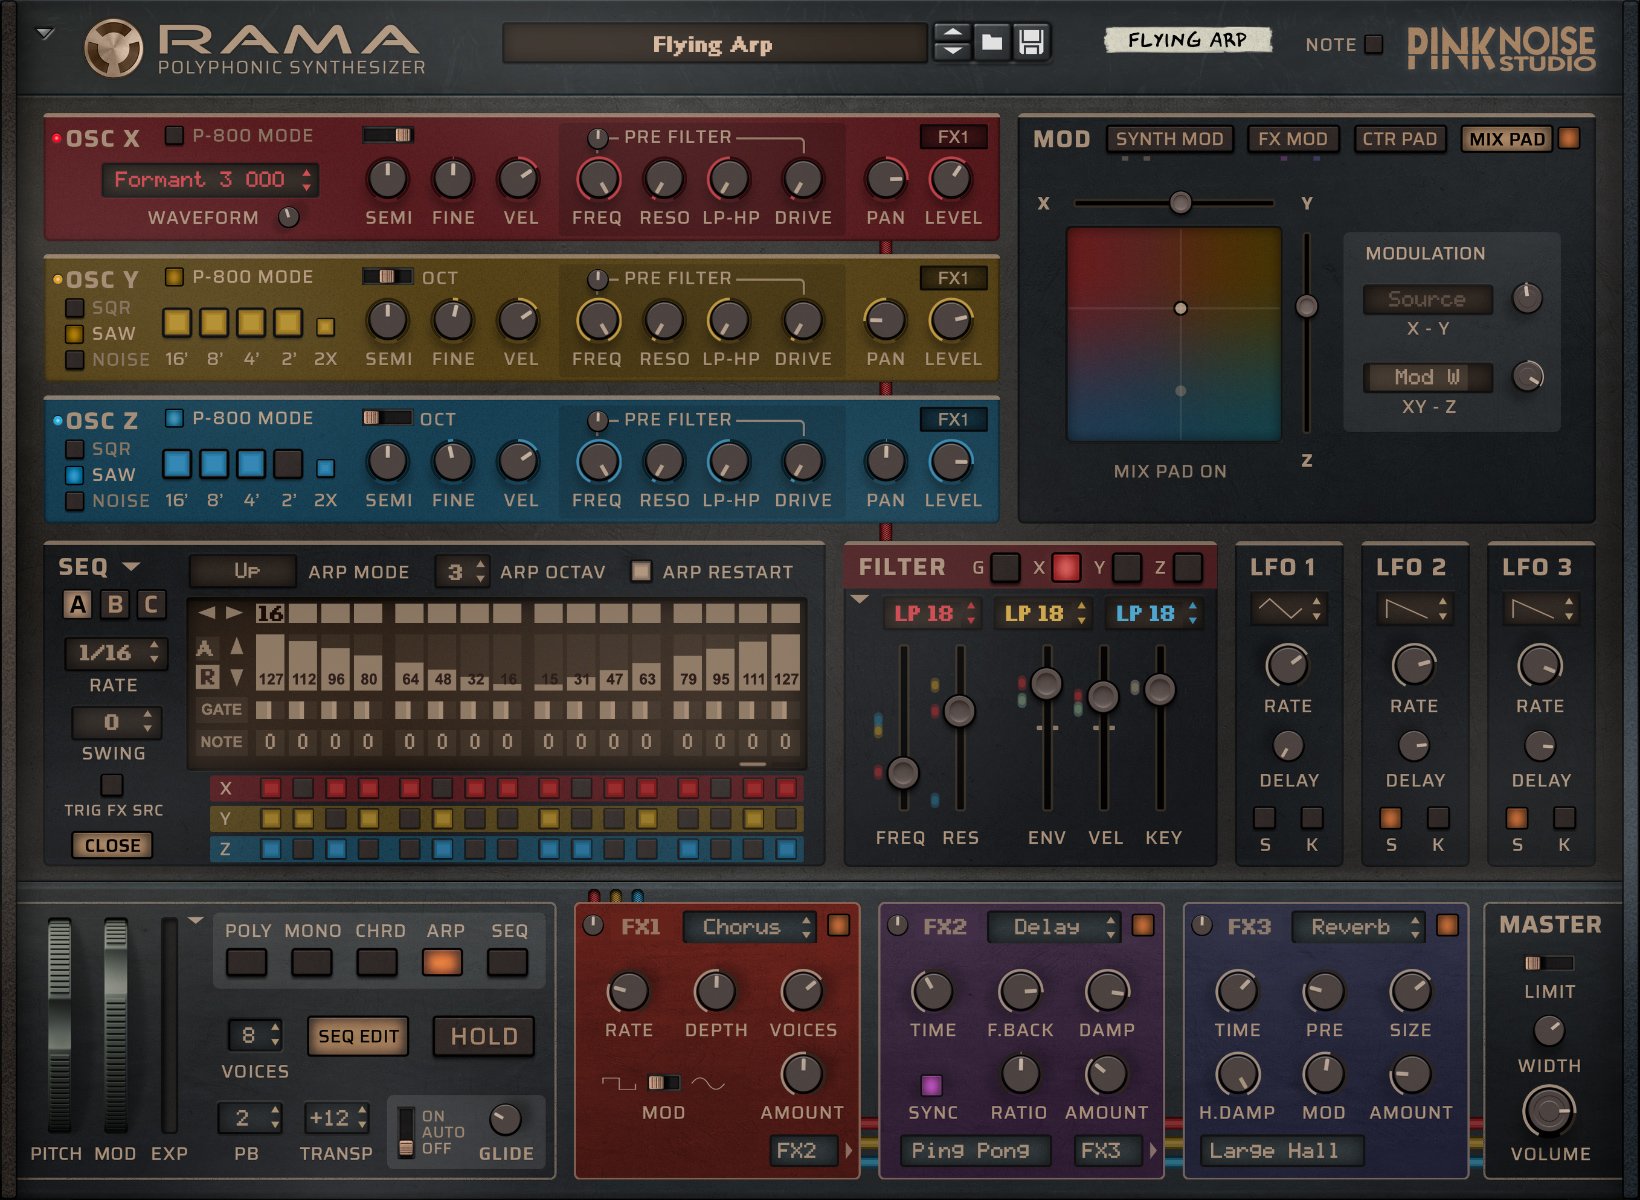Save the patch with floppy disk icon
The image size is (1640, 1200).
1031,42
